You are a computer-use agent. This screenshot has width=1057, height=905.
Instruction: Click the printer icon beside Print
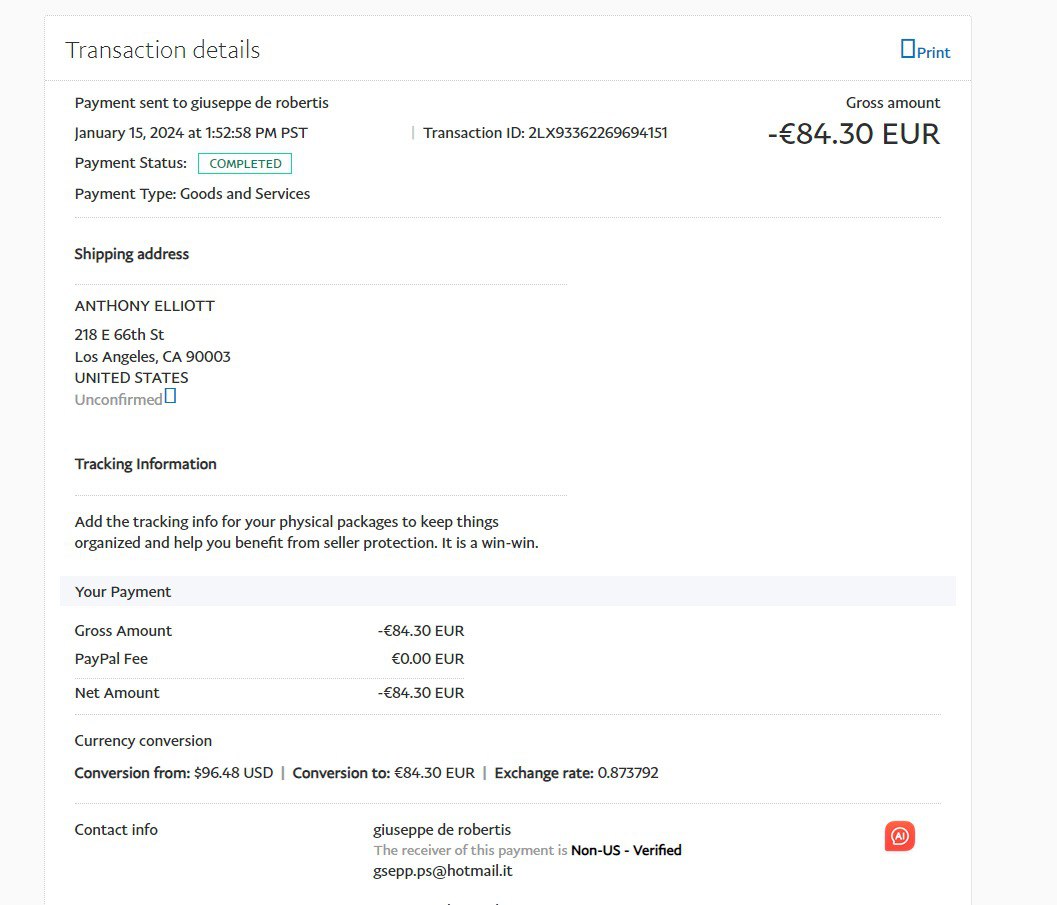[x=908, y=48]
